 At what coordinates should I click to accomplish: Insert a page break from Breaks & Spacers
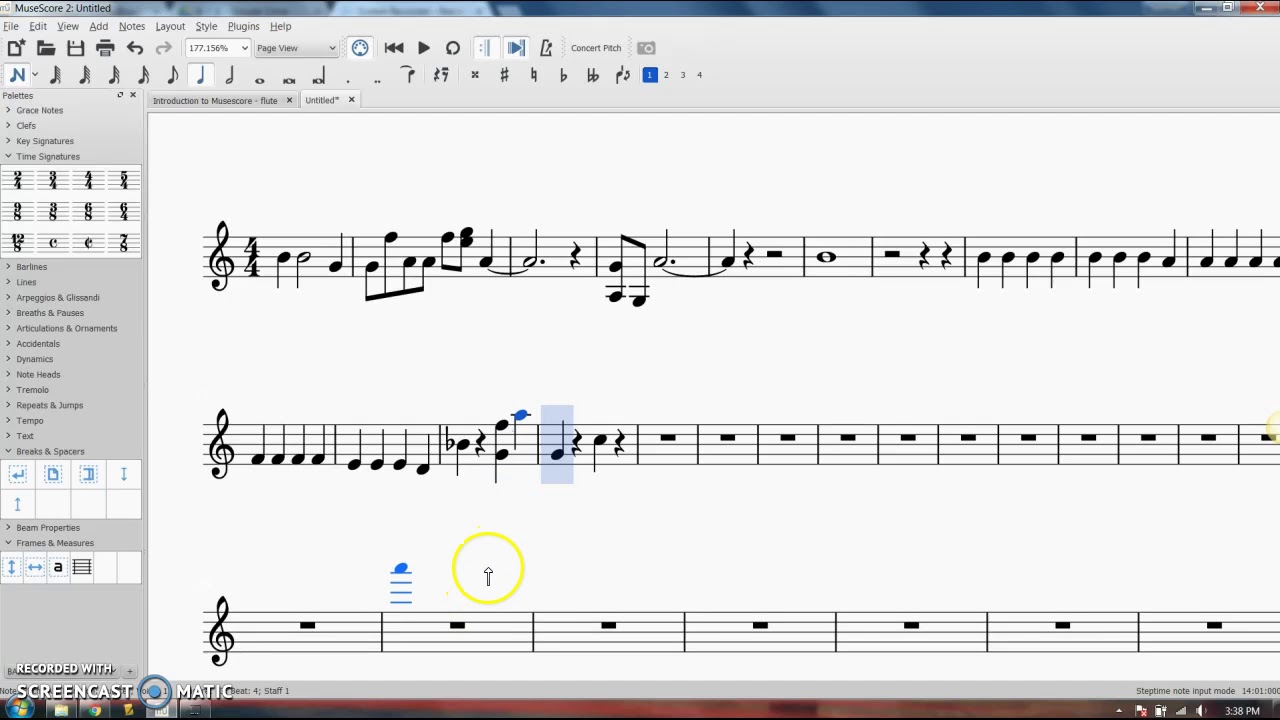coord(53,475)
